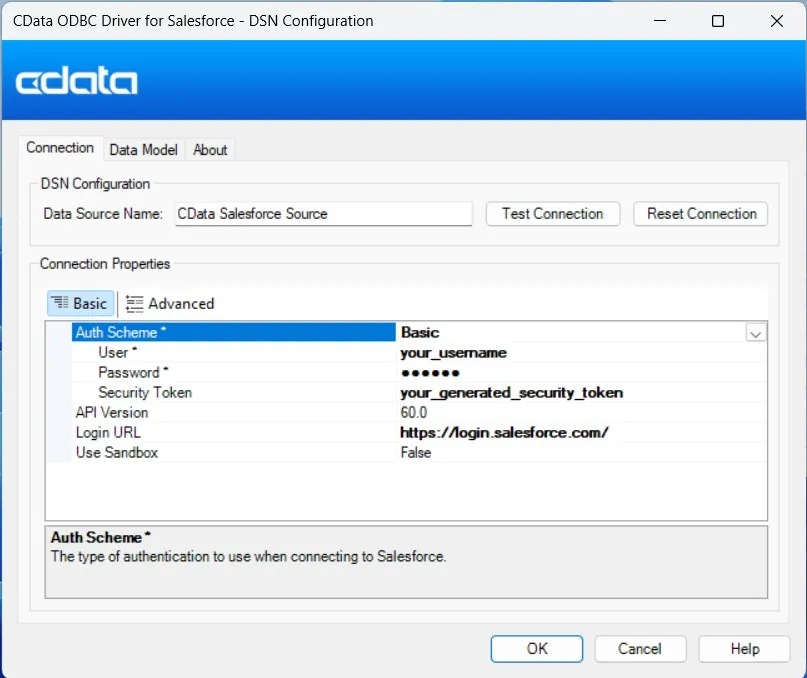Click the Test Connection button
807x678 pixels.
(552, 214)
